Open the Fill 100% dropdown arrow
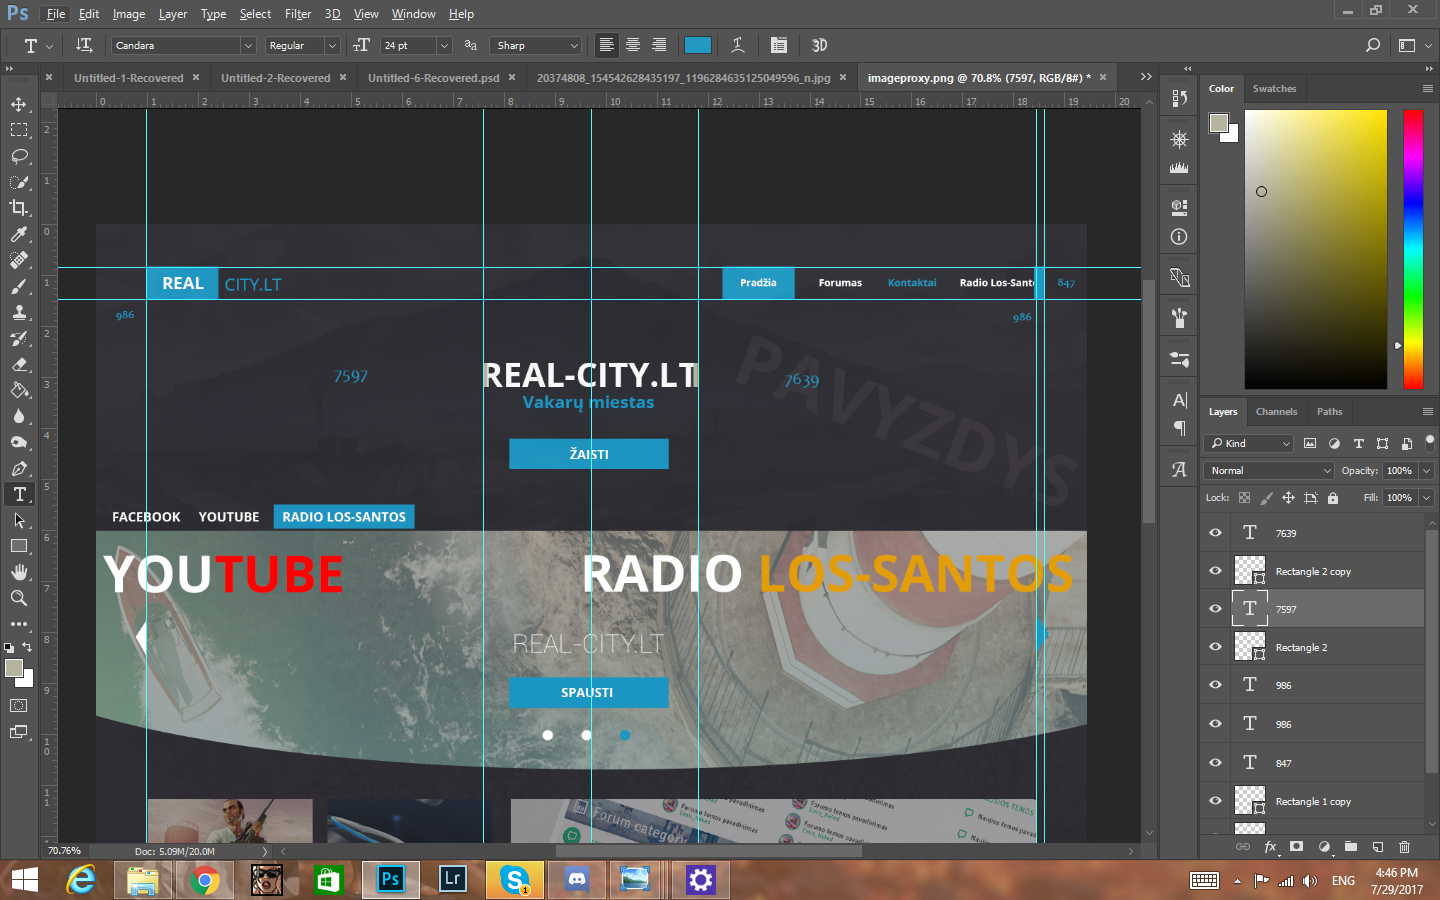Screen dimensions: 1440x900 point(1426,497)
